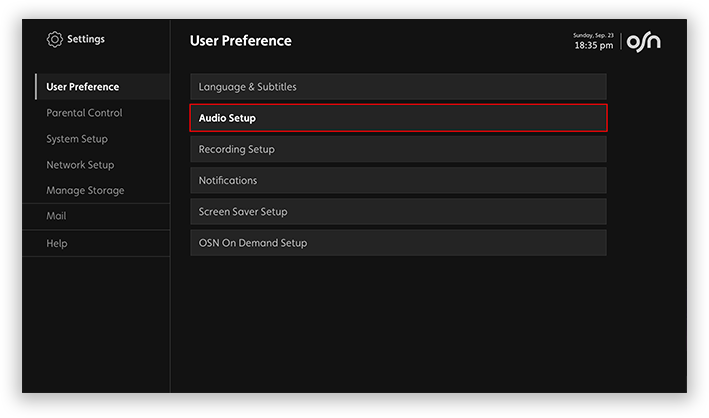
Task: Go to System Setup in sidebar
Action: pyautogui.click(x=77, y=139)
